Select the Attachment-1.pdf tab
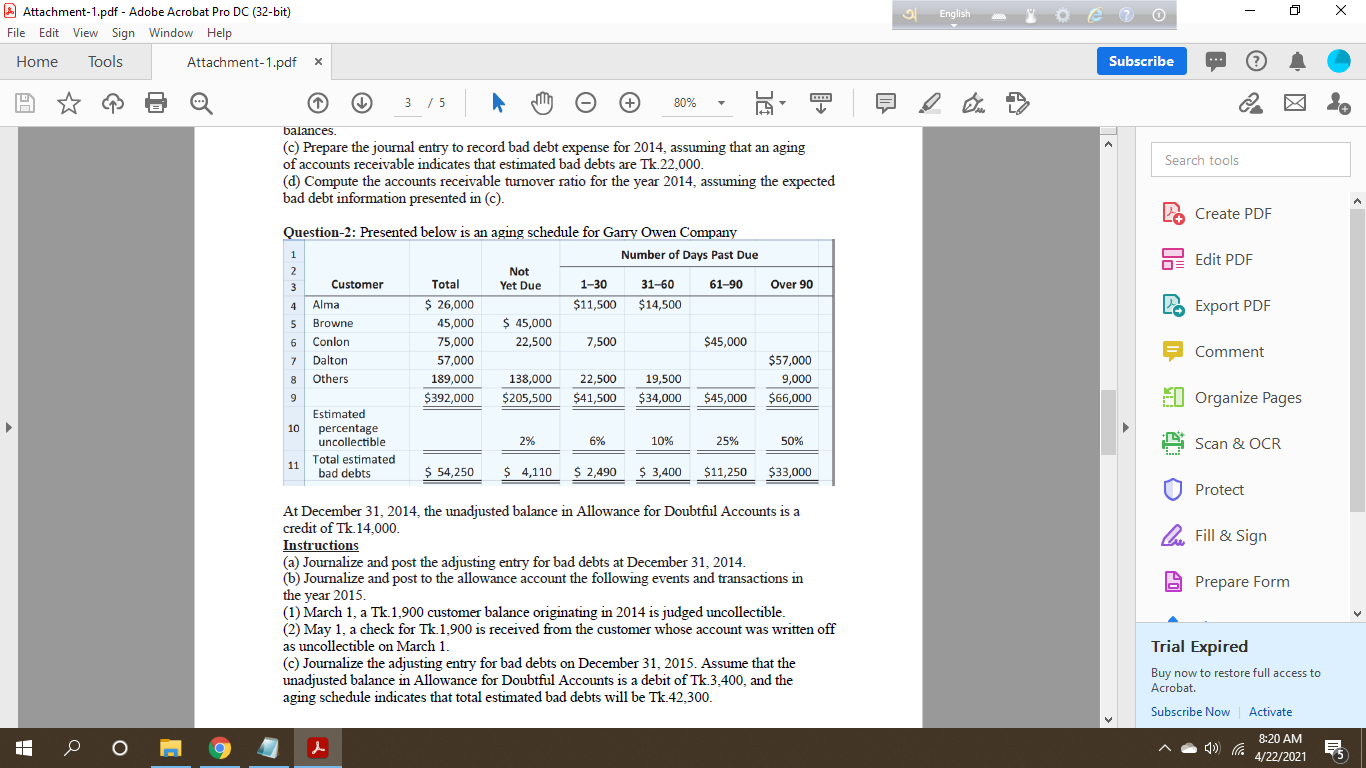The image size is (1366, 768). coord(241,62)
